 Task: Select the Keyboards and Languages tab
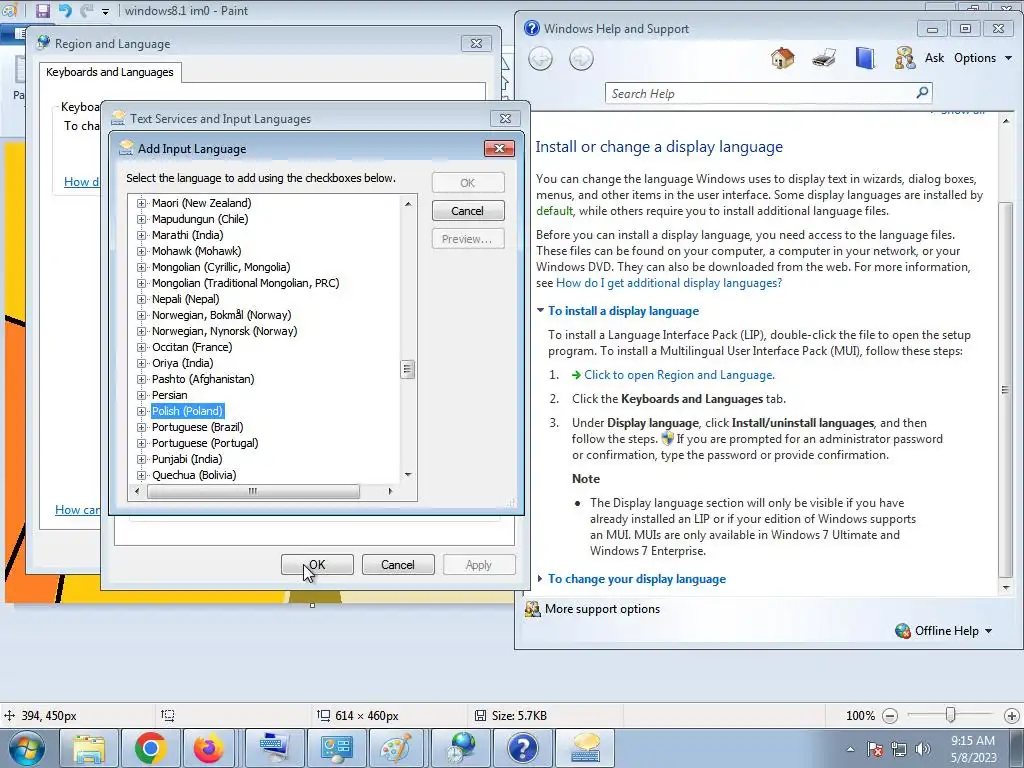click(x=110, y=72)
